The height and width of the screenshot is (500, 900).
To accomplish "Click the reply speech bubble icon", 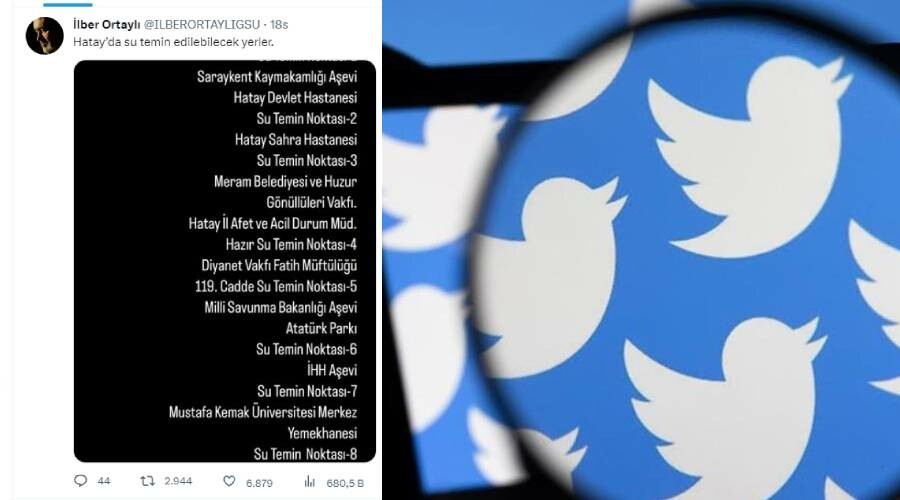I will click(x=81, y=481).
